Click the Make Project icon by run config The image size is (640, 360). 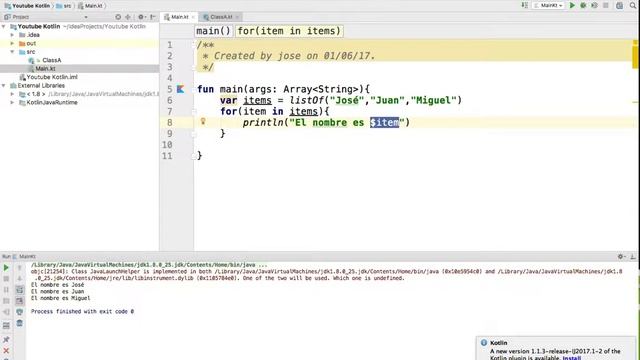coord(524,5)
